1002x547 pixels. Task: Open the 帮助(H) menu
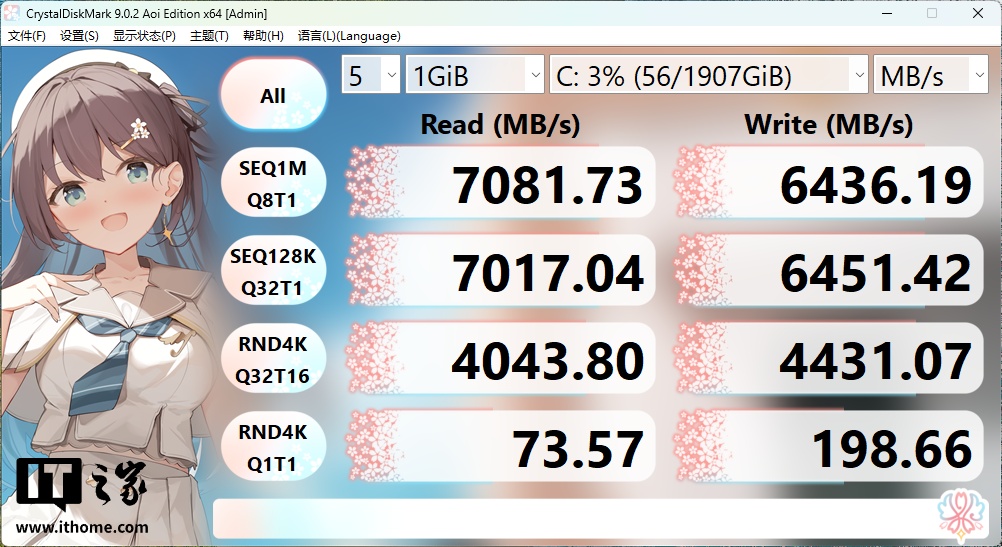[x=263, y=36]
